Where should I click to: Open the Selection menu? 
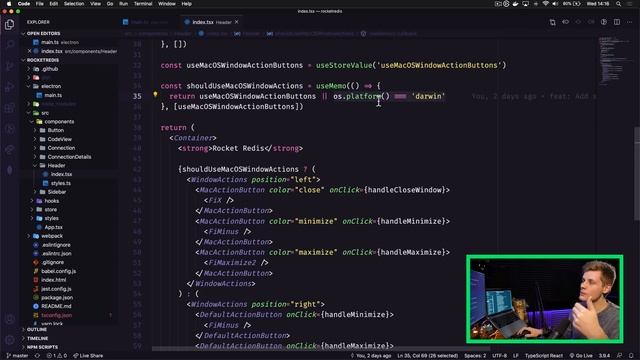(74, 4)
